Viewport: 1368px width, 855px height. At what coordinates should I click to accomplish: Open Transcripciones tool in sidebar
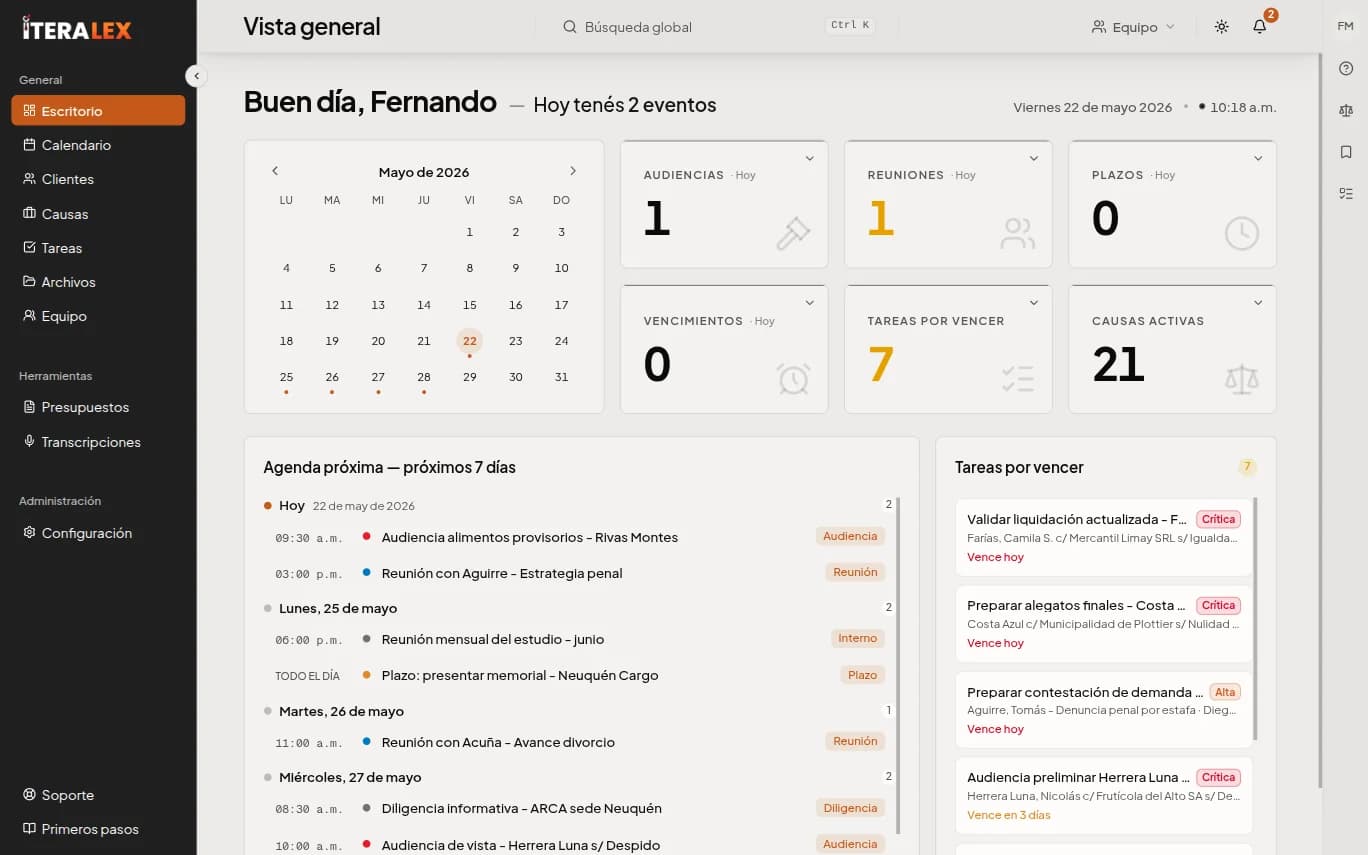point(98,442)
